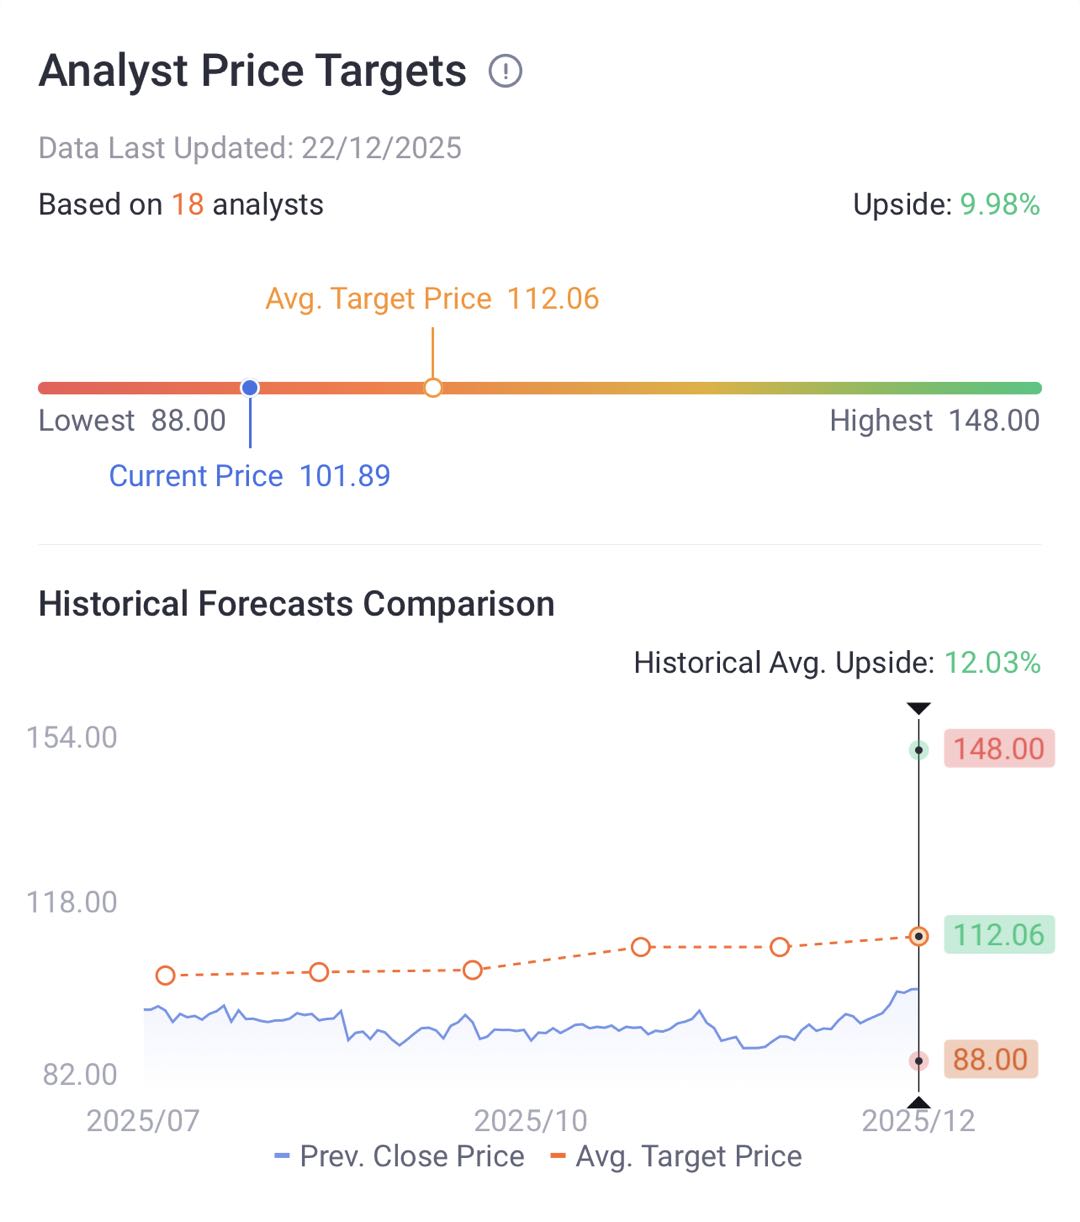1080x1222 pixels.
Task: Click the Lowest 88.00 label under the bar
Action: point(132,421)
